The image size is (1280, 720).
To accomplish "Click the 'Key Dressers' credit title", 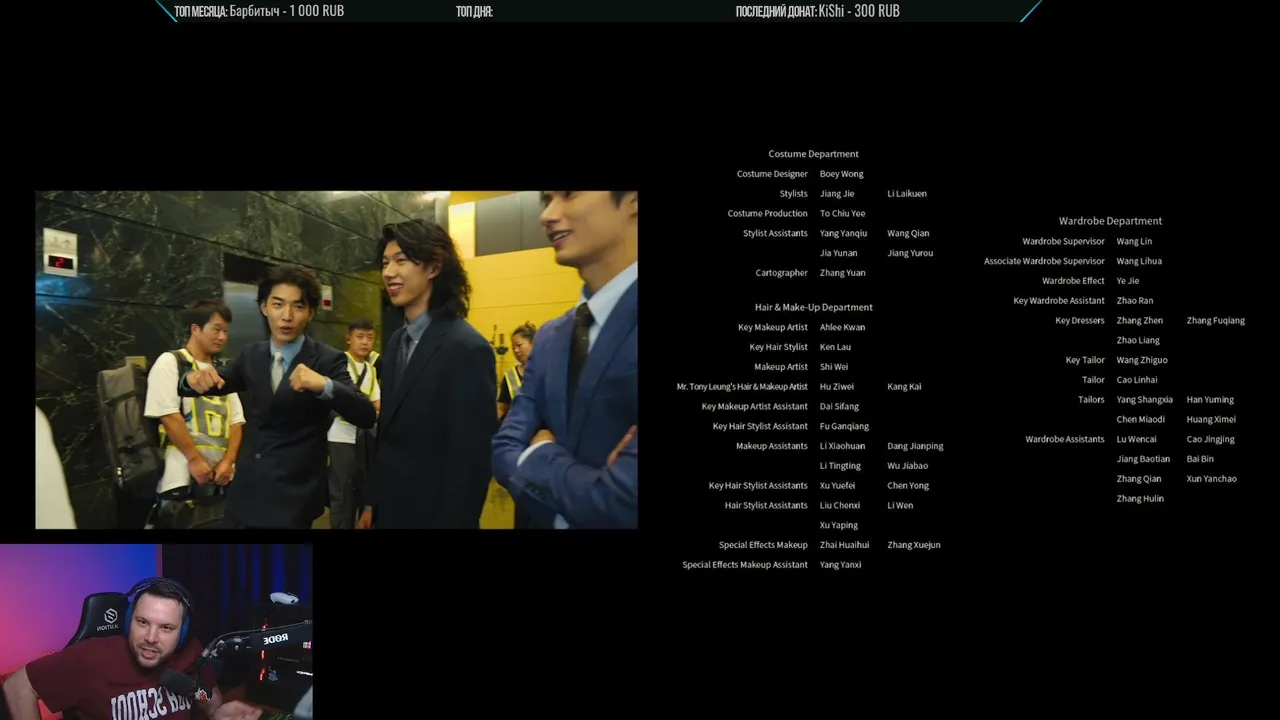I will coord(1080,321).
